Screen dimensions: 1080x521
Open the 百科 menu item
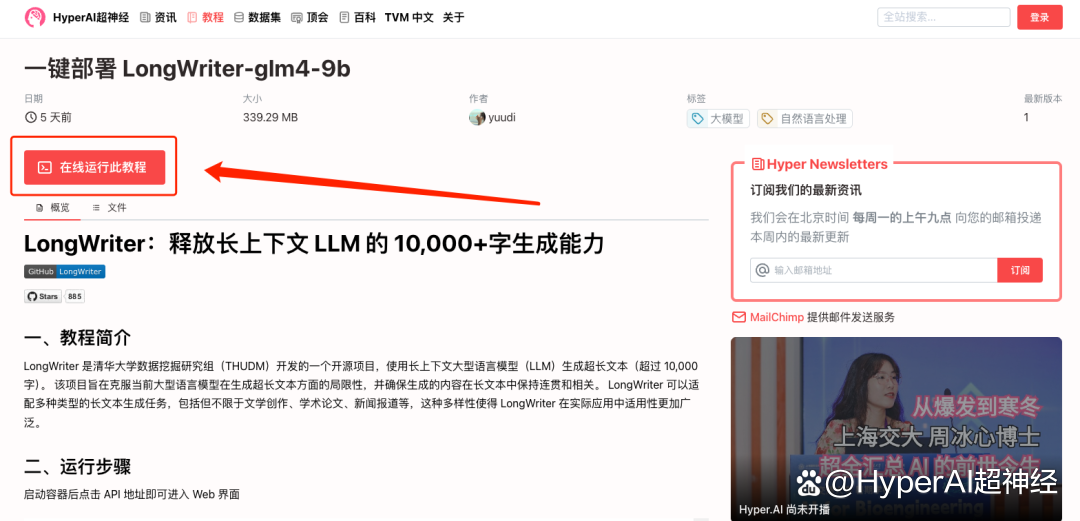(x=357, y=17)
